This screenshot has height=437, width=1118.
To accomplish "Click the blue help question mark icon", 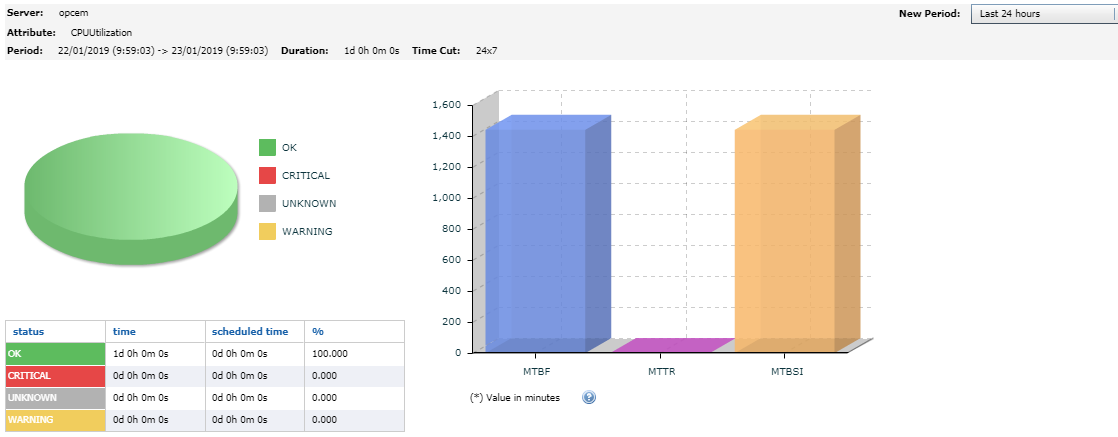I will point(589,397).
